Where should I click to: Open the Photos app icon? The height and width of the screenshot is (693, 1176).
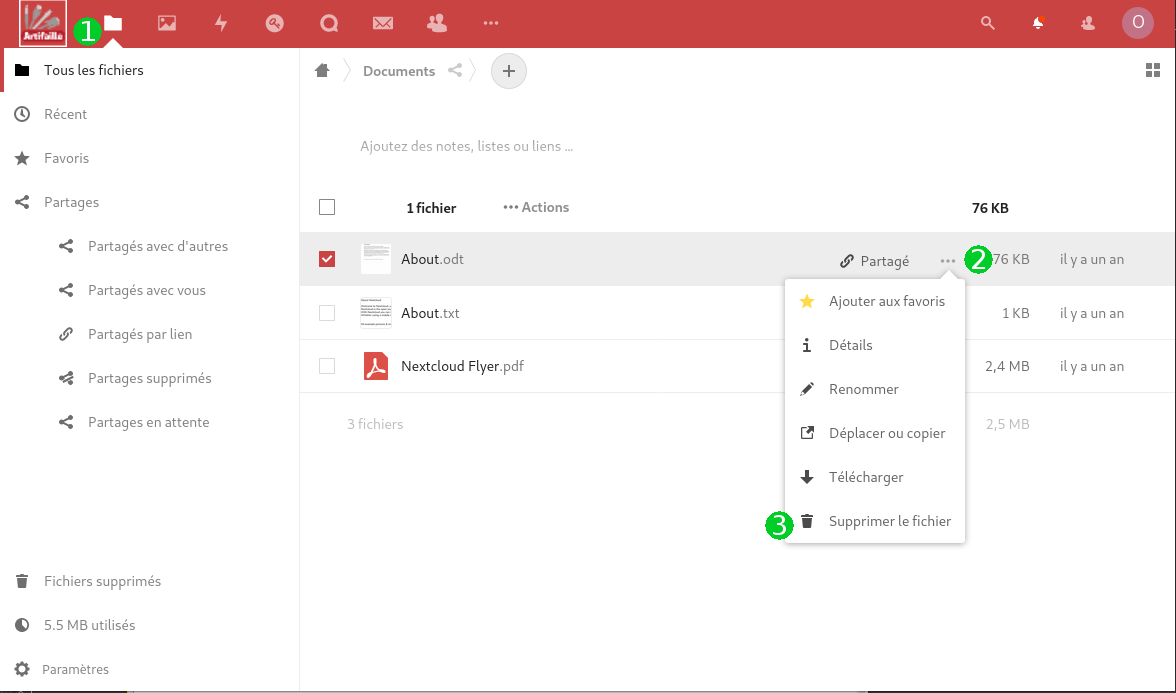[x=167, y=23]
